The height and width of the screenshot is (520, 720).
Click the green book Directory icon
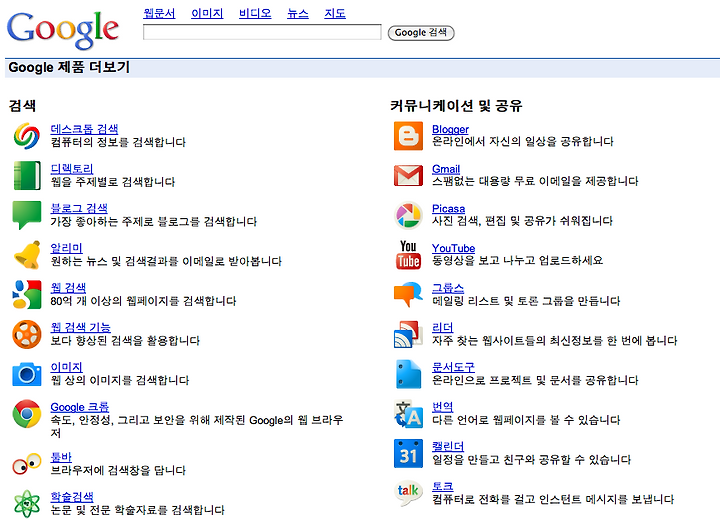[x=27, y=175]
